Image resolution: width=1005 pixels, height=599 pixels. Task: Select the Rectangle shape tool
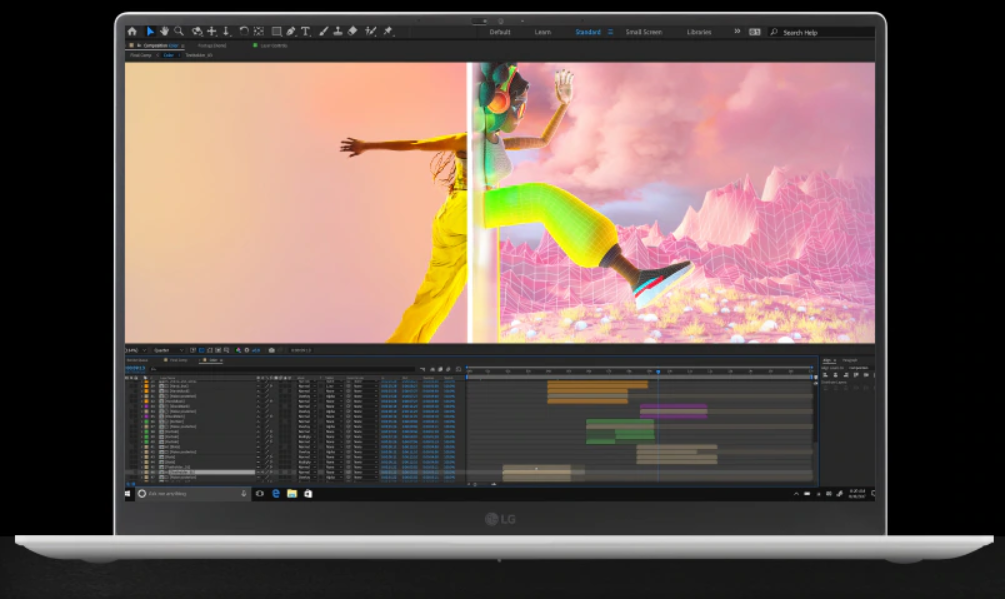pos(276,31)
